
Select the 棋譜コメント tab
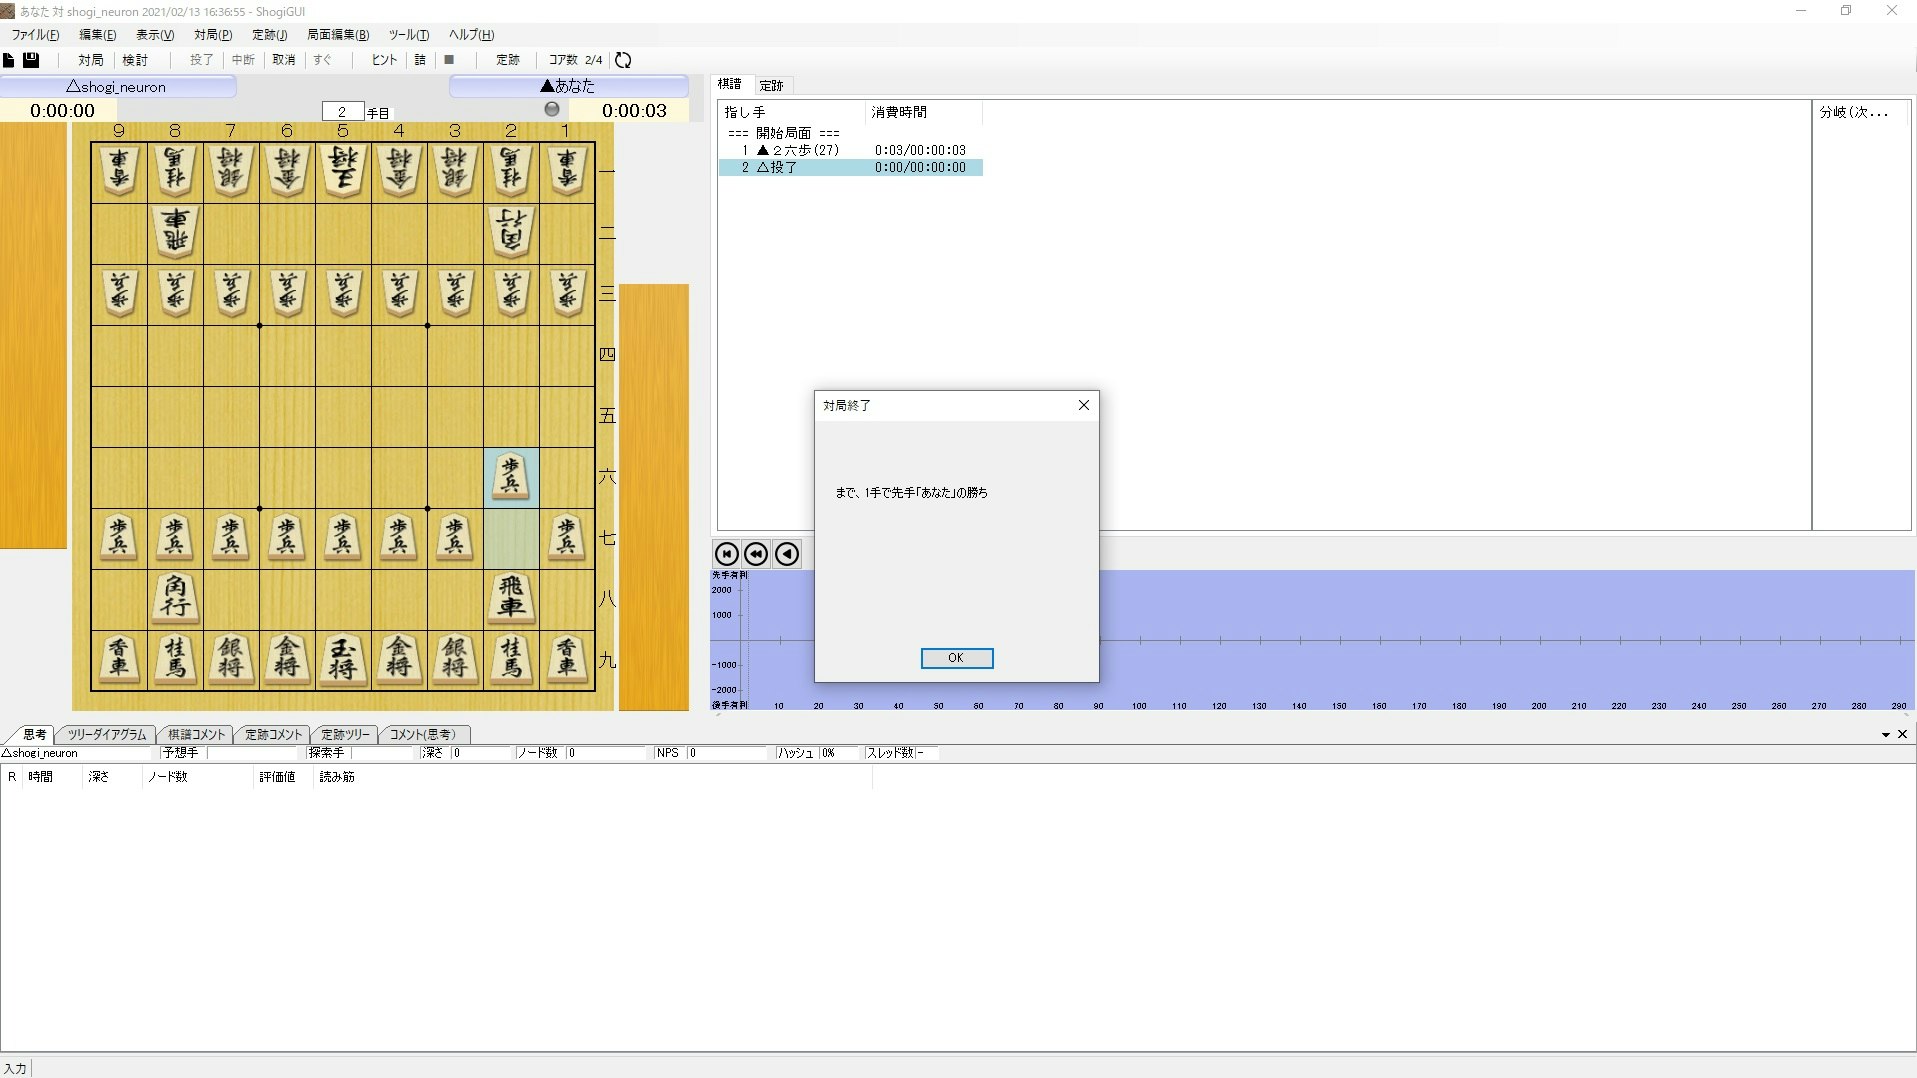tap(196, 734)
